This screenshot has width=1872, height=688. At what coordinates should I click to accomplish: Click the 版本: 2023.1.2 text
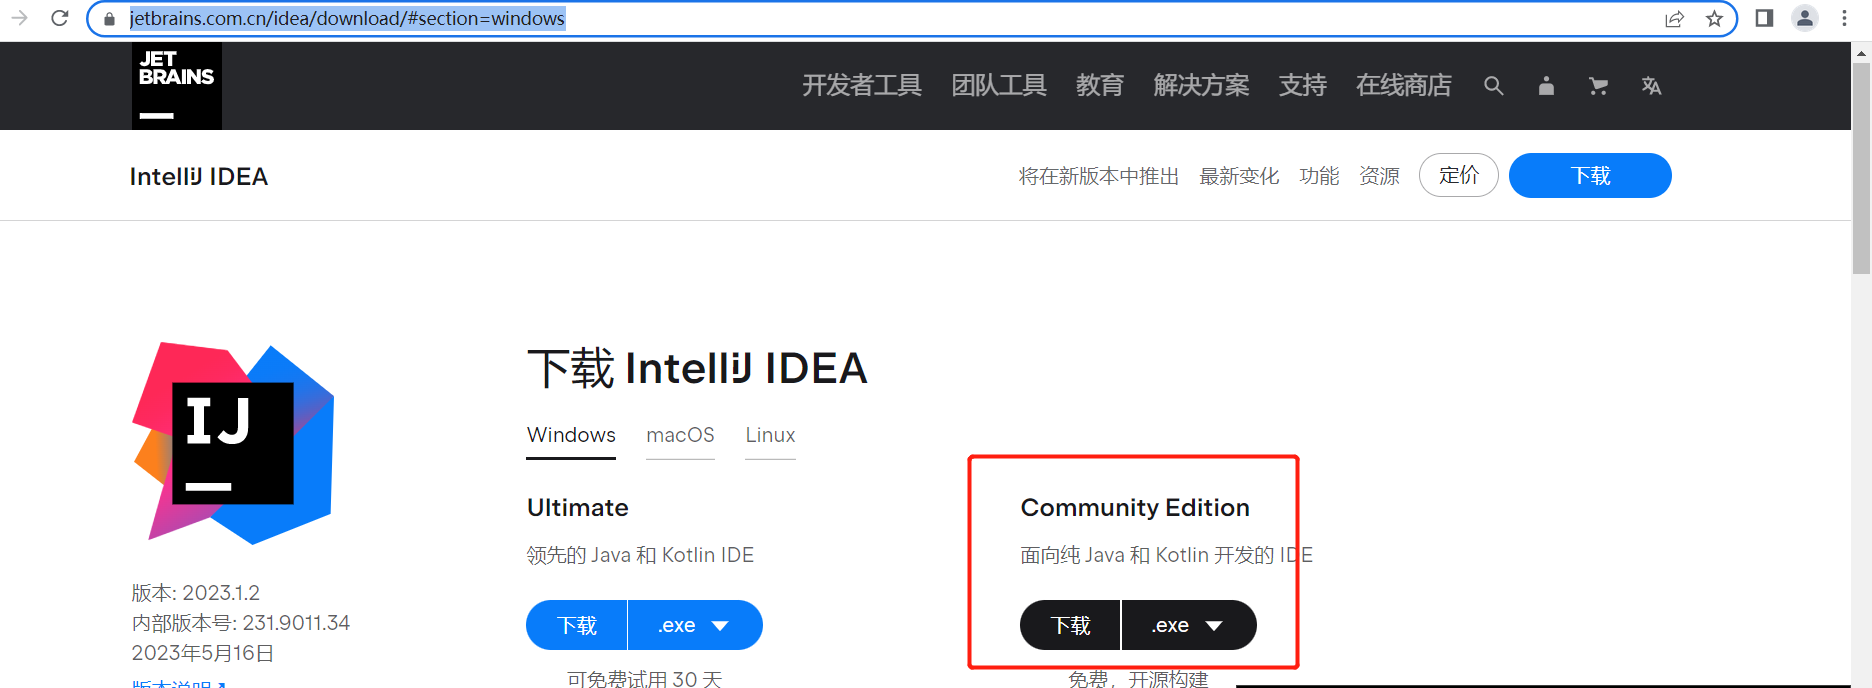(x=196, y=593)
